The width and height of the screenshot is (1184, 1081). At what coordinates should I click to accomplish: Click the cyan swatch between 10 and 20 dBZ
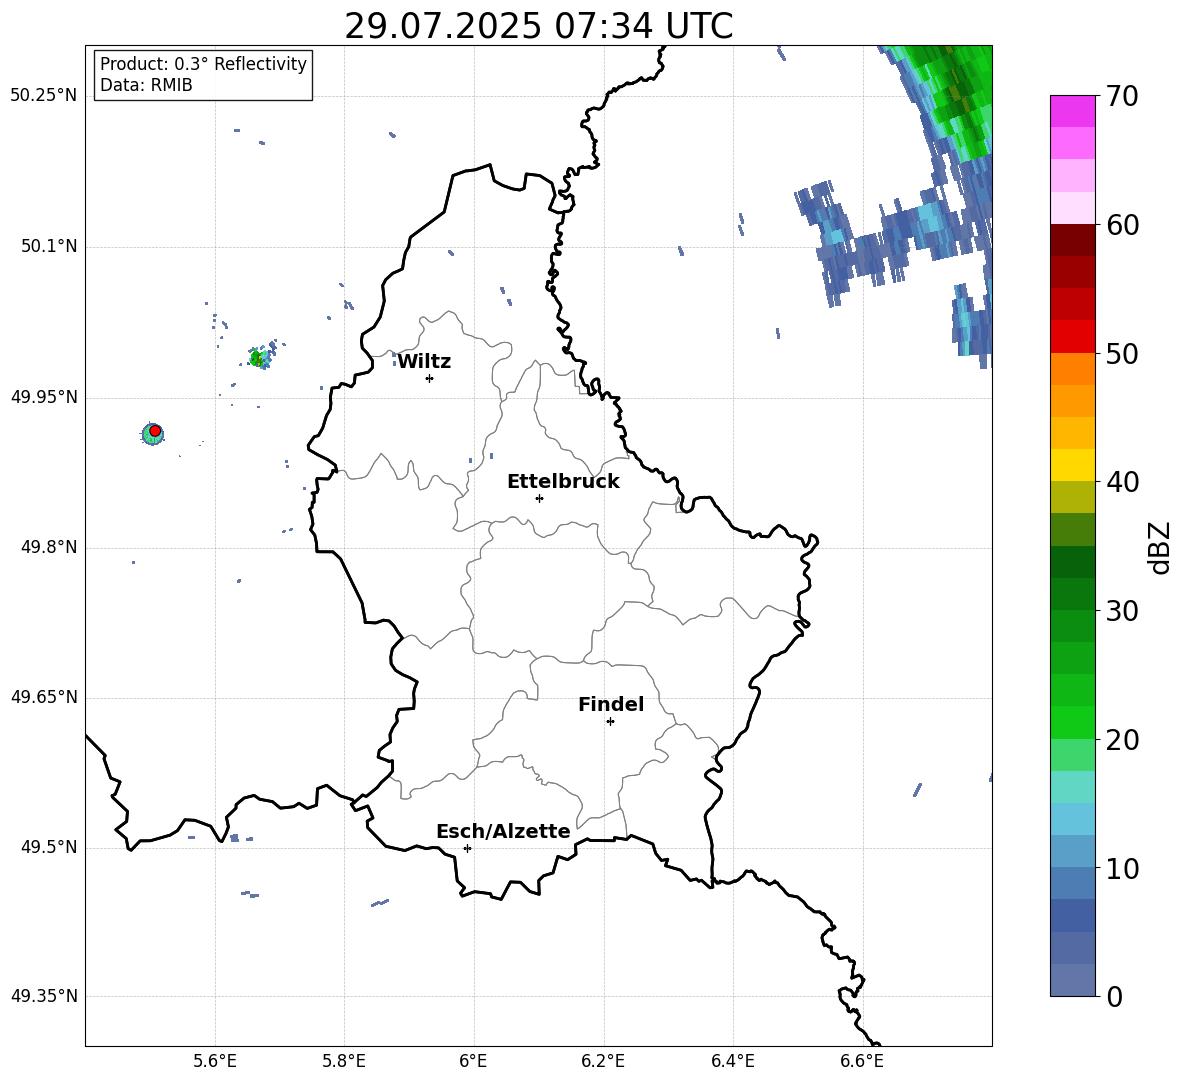1072,818
